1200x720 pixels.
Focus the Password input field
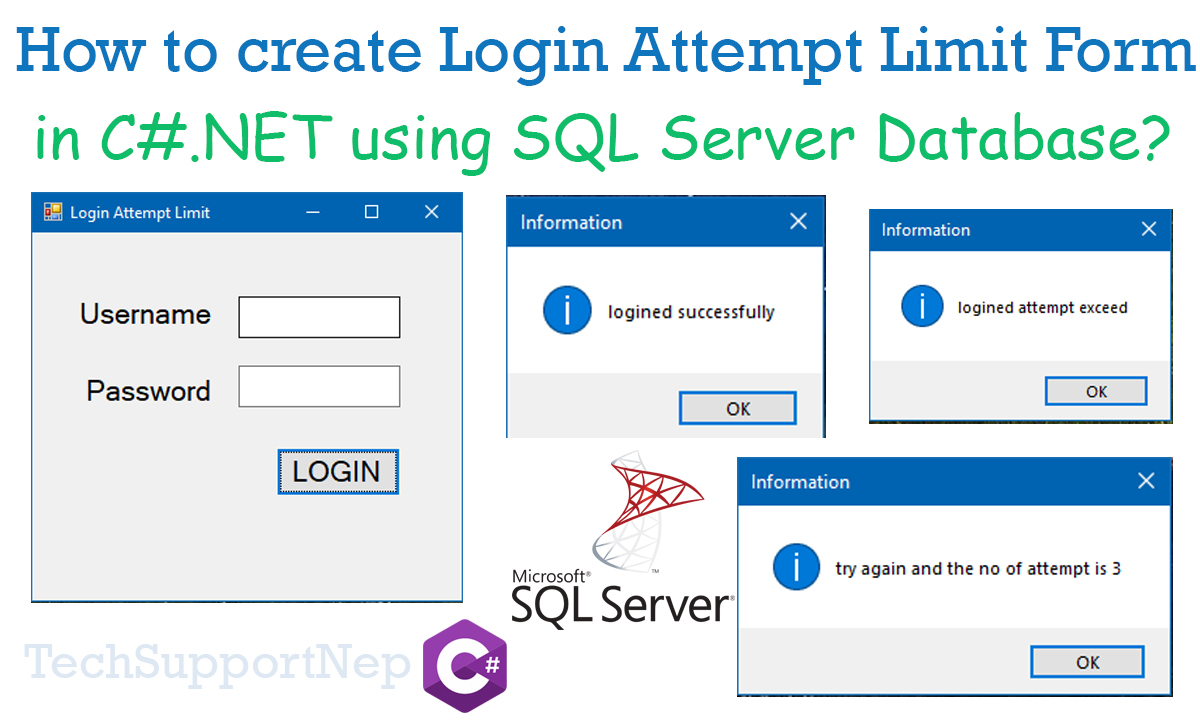(319, 387)
